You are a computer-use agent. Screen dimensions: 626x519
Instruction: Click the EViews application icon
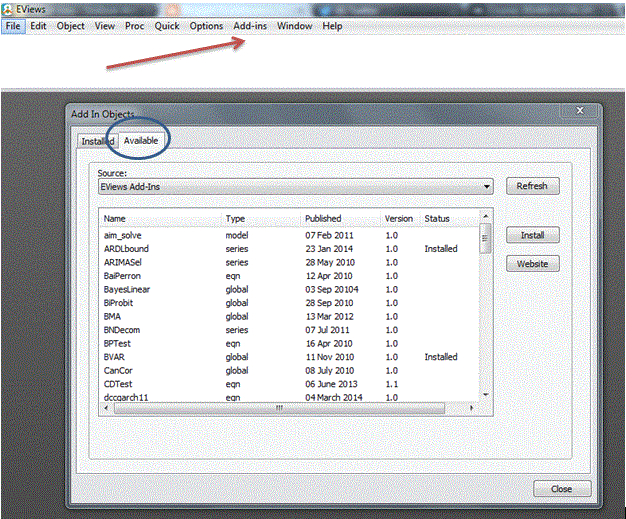click(7, 9)
